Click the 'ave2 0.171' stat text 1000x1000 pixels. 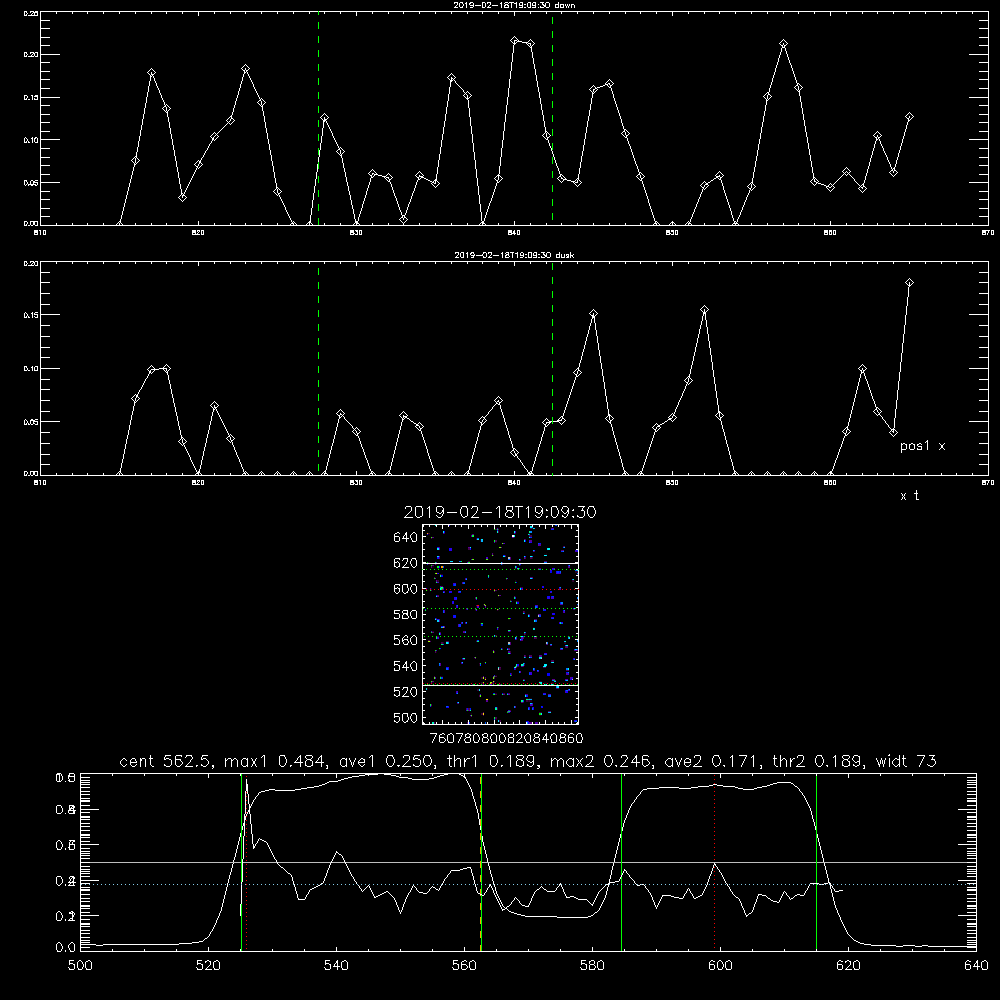[x=713, y=761]
